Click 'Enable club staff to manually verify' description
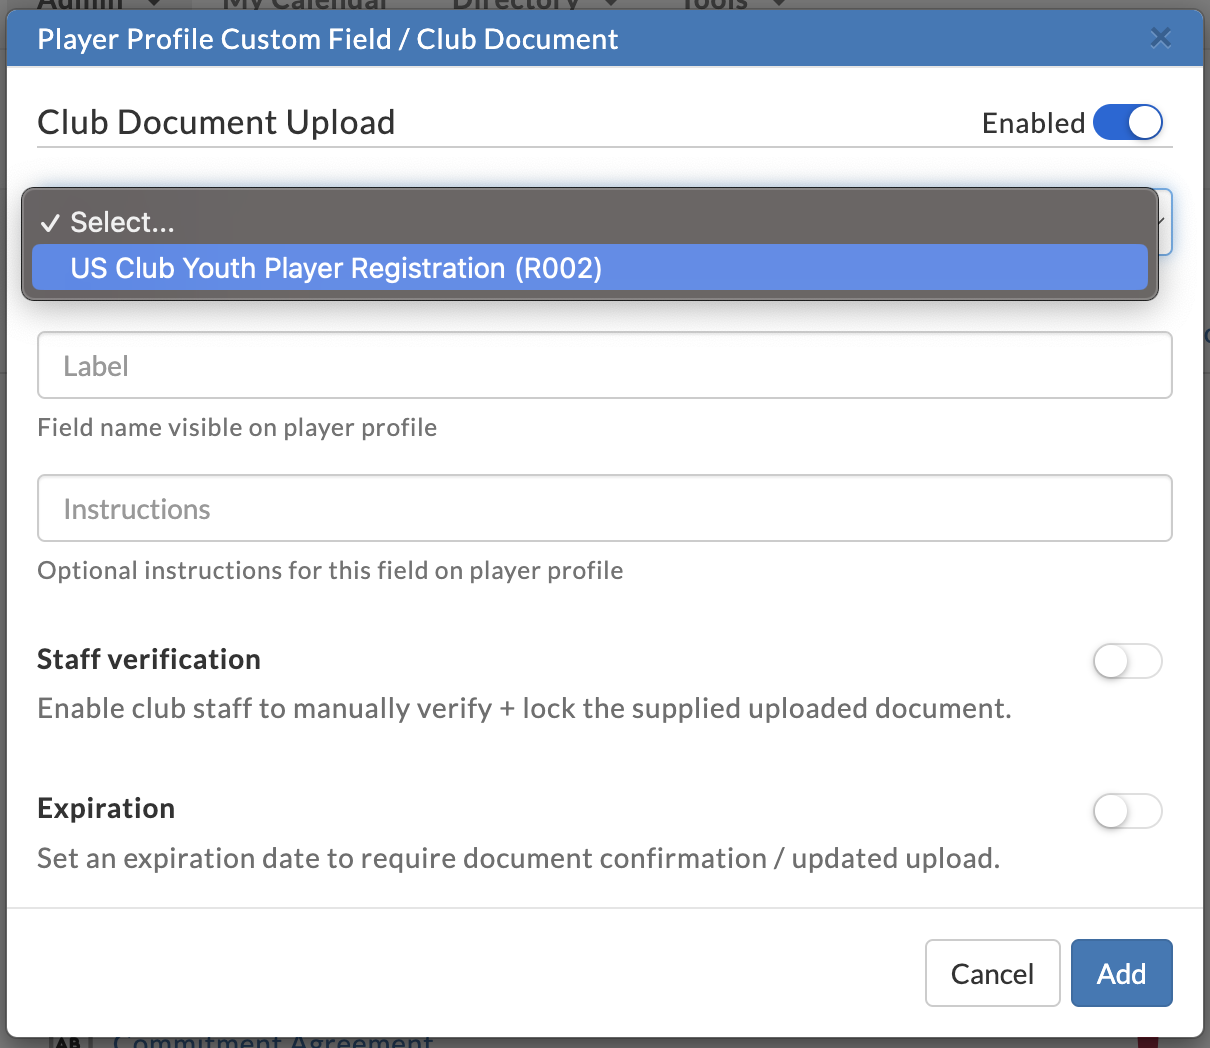 (524, 708)
